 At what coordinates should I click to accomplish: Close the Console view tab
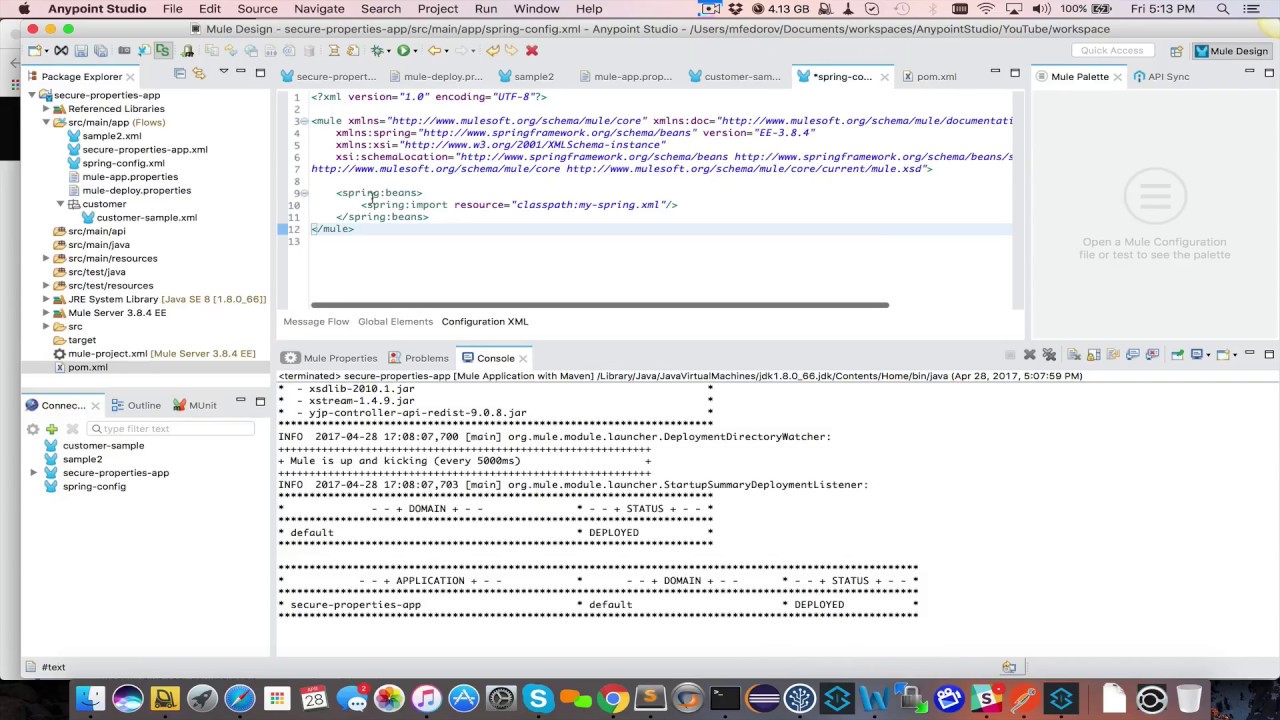[x=523, y=358]
